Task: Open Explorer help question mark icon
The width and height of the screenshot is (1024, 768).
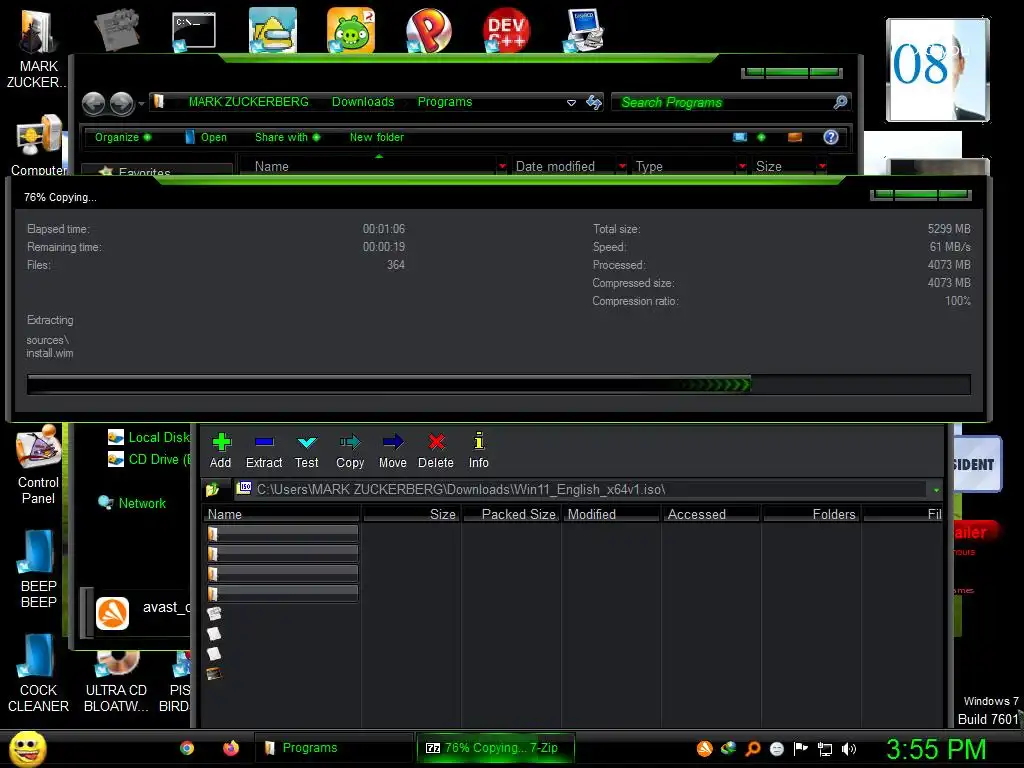Action: point(831,137)
